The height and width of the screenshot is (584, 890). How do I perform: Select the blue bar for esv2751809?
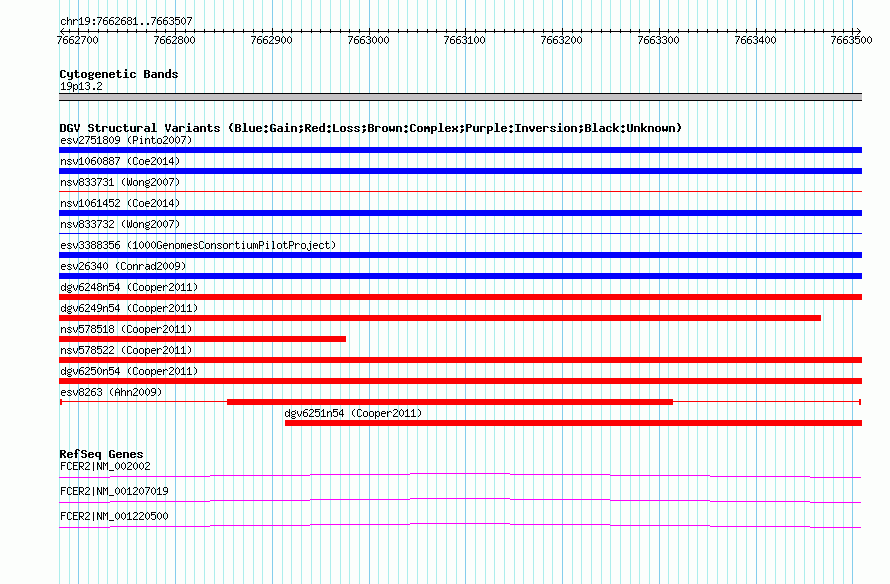click(x=460, y=150)
